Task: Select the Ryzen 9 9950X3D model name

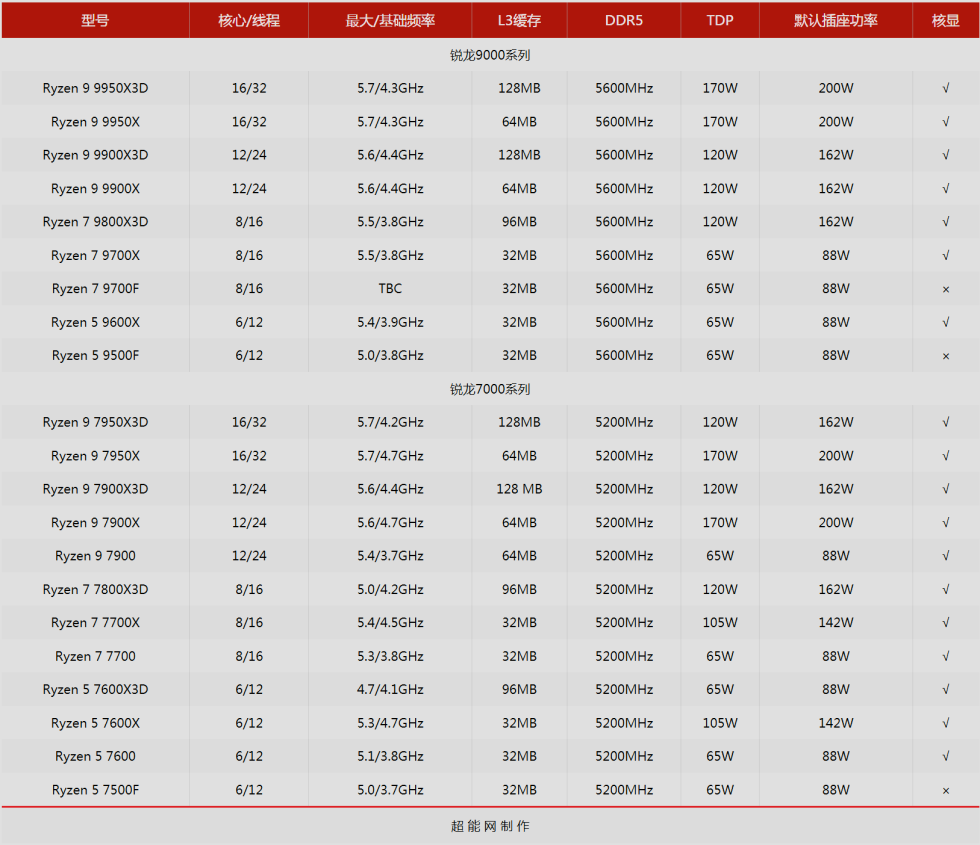Action: [x=95, y=88]
